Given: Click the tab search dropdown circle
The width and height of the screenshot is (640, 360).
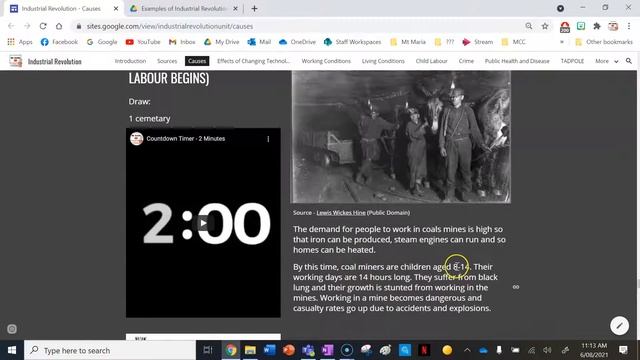Looking at the screenshot, I should (x=560, y=8).
